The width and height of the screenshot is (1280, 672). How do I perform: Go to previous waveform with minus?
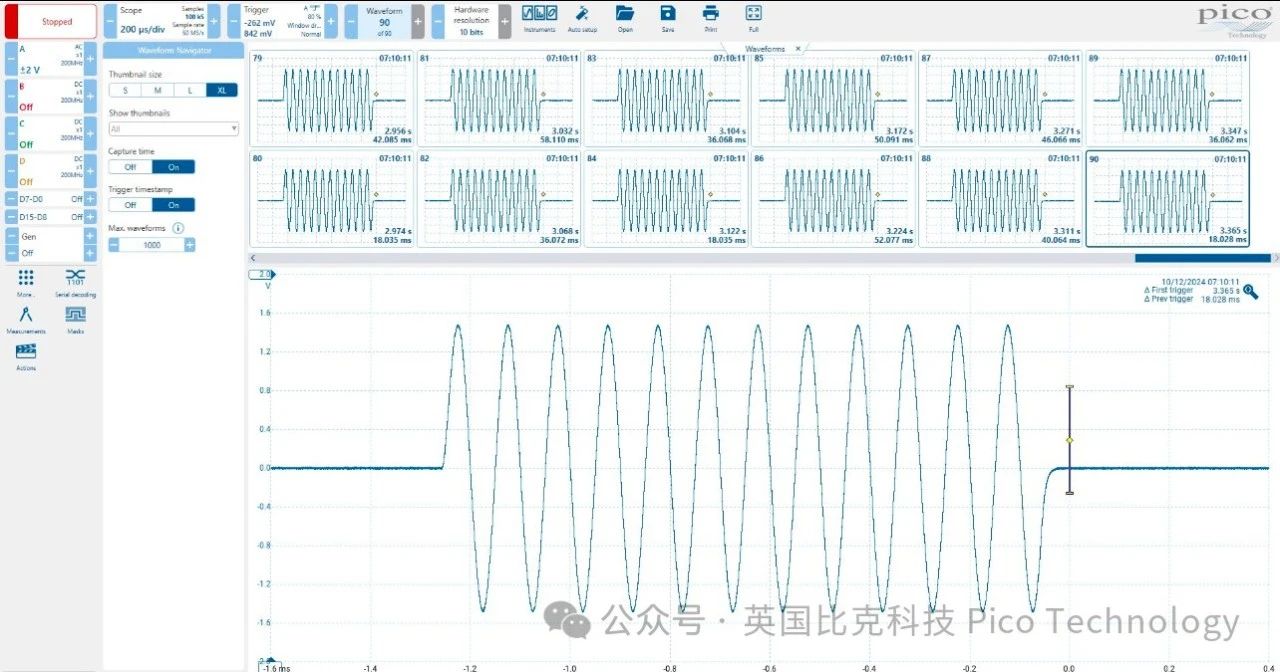pos(351,21)
